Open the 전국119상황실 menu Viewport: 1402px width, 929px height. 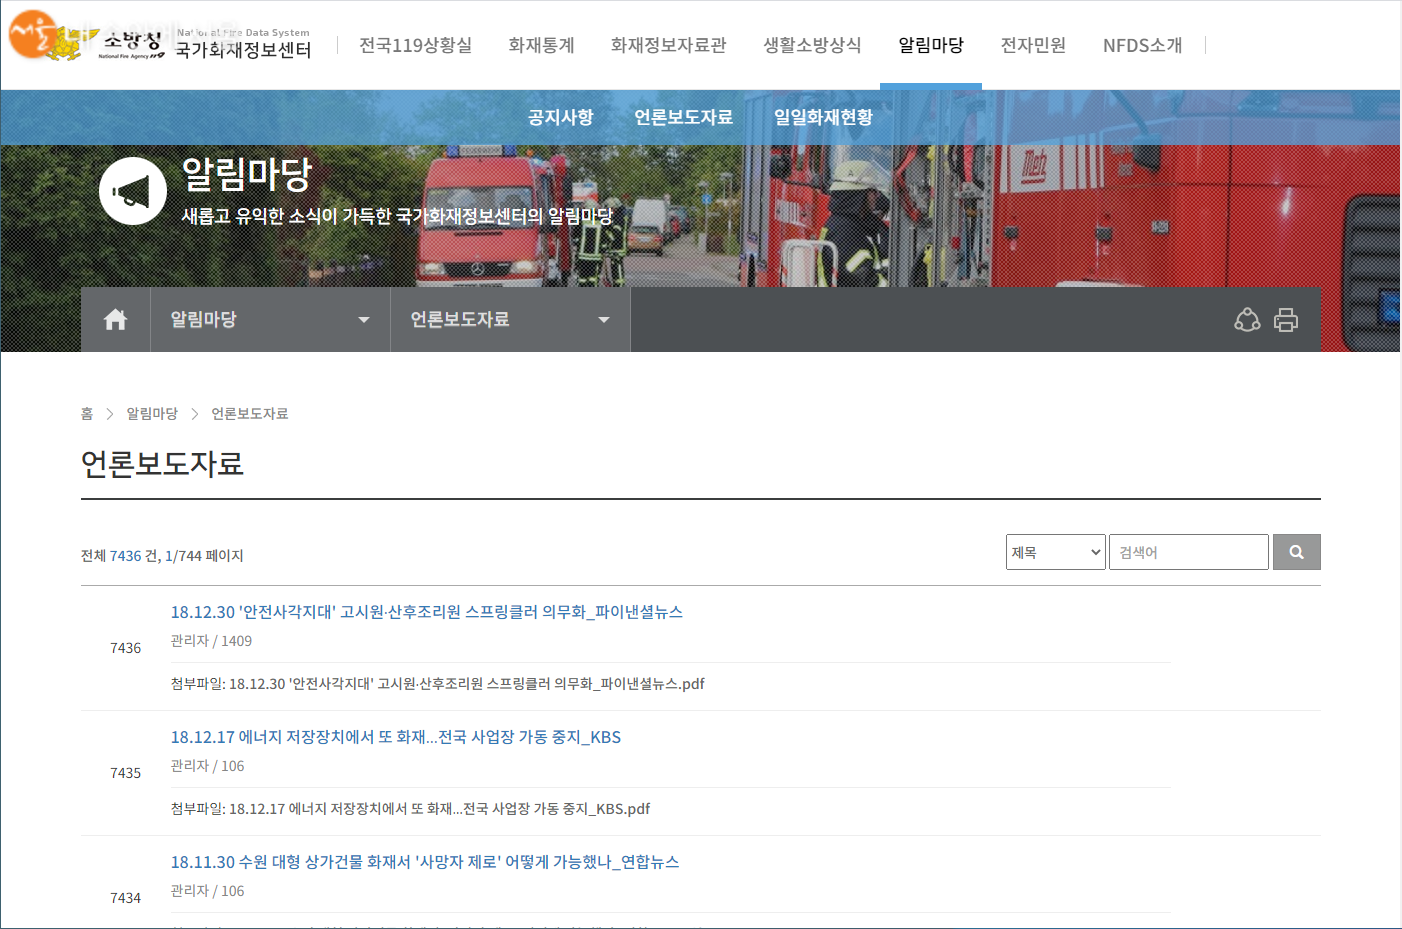pos(415,45)
